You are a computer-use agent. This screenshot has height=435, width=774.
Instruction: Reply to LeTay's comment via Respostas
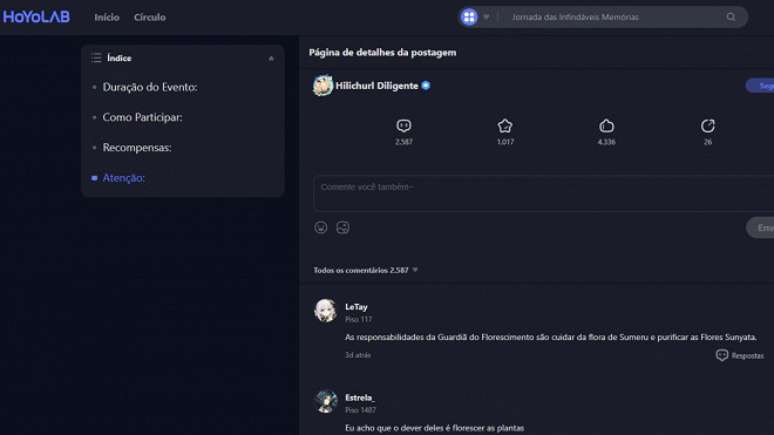point(739,356)
